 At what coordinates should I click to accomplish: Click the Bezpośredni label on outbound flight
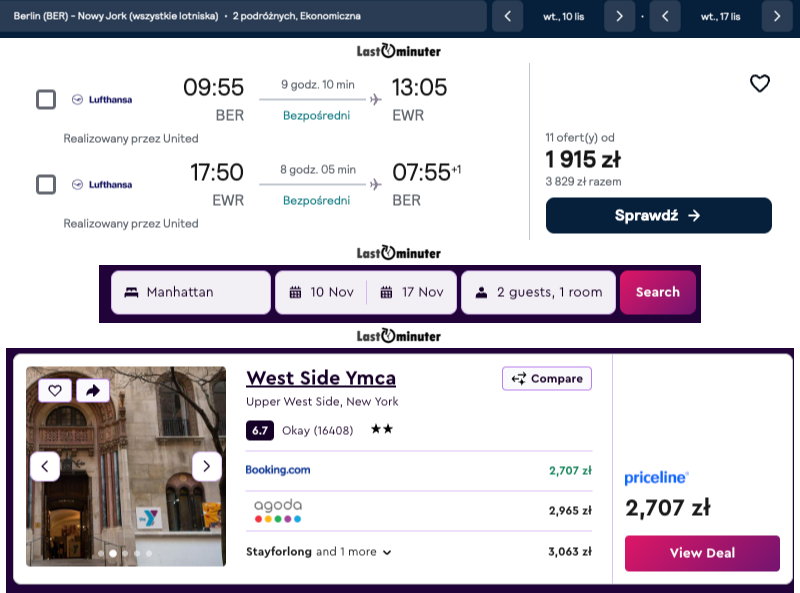click(x=316, y=116)
